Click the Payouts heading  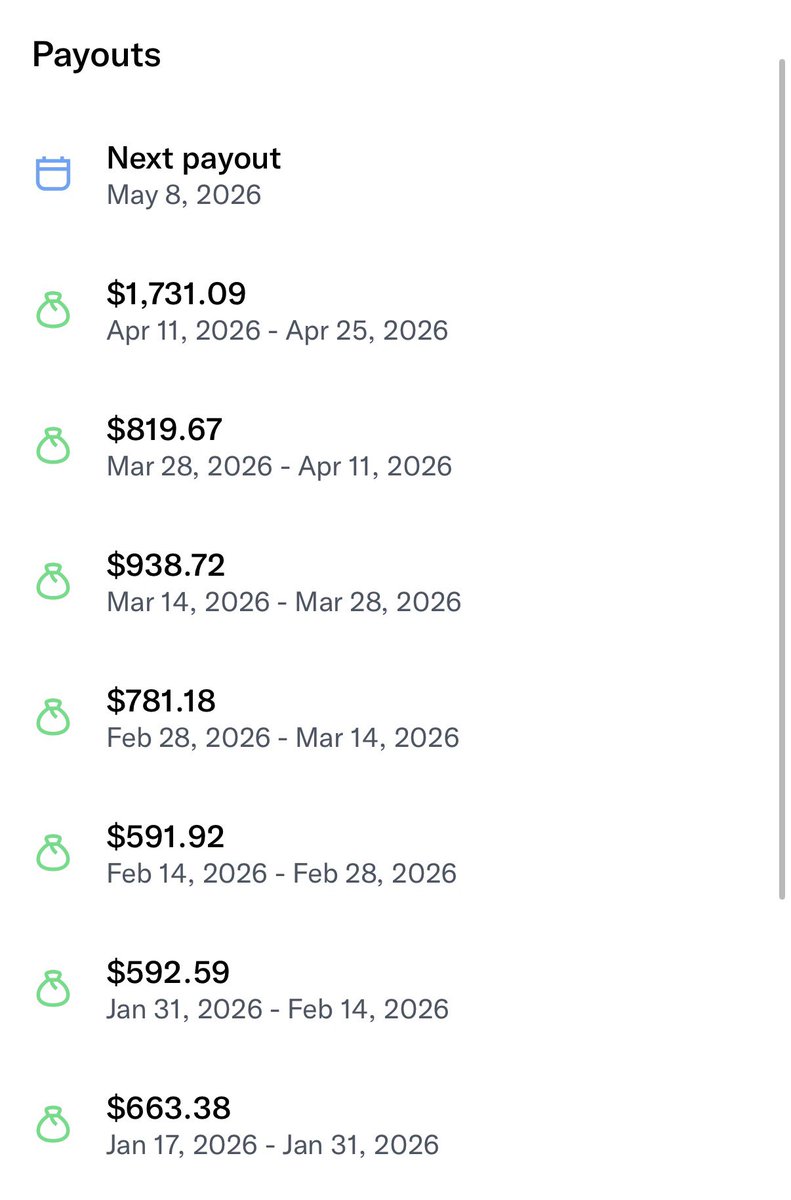click(96, 55)
